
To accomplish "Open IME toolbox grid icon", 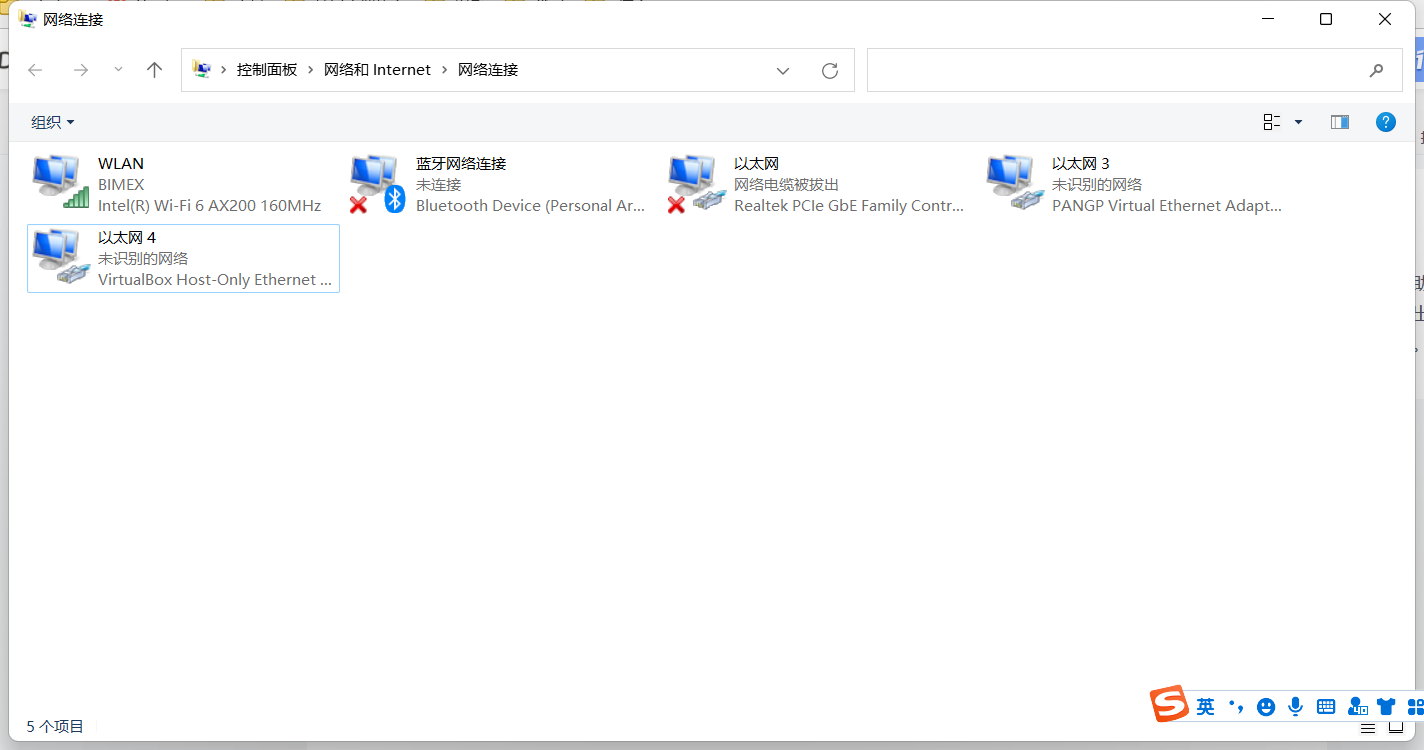I will 1415,707.
